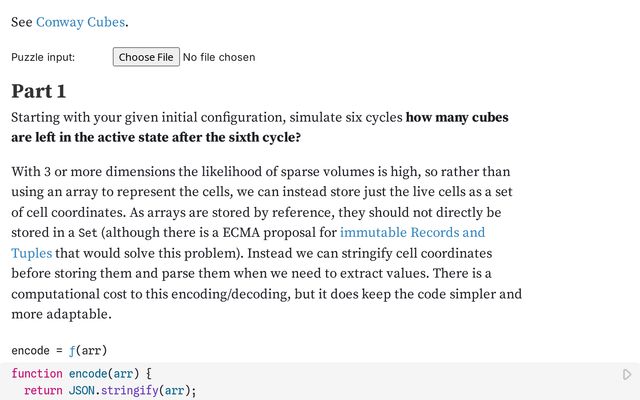
Task: Click the word 'See' before Conway Cubes
Action: (22, 22)
